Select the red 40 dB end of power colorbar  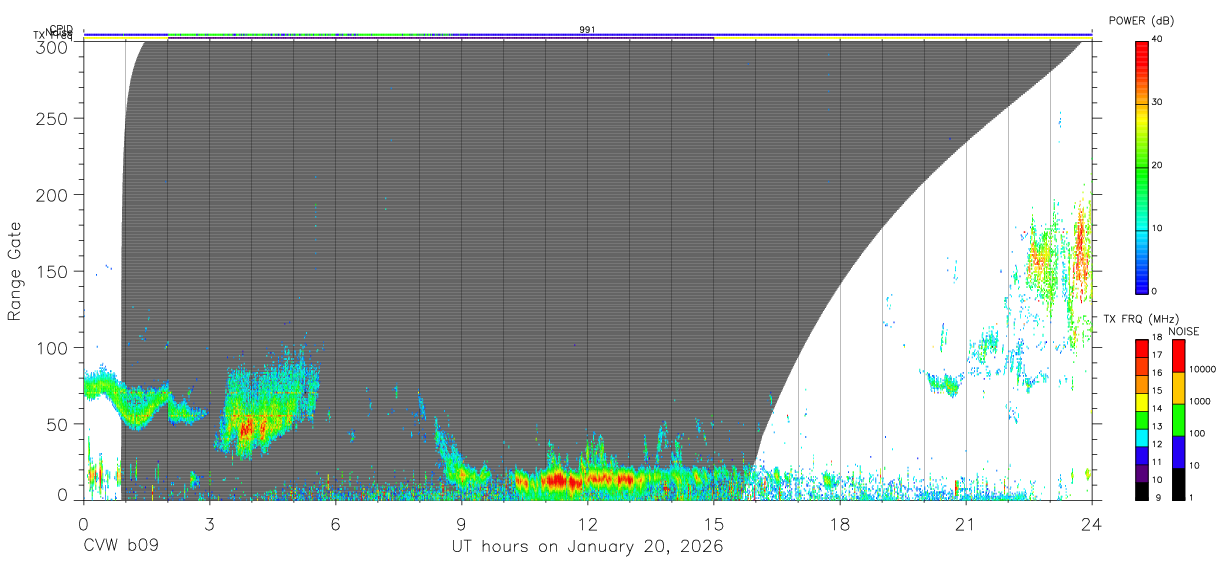coord(1143,45)
